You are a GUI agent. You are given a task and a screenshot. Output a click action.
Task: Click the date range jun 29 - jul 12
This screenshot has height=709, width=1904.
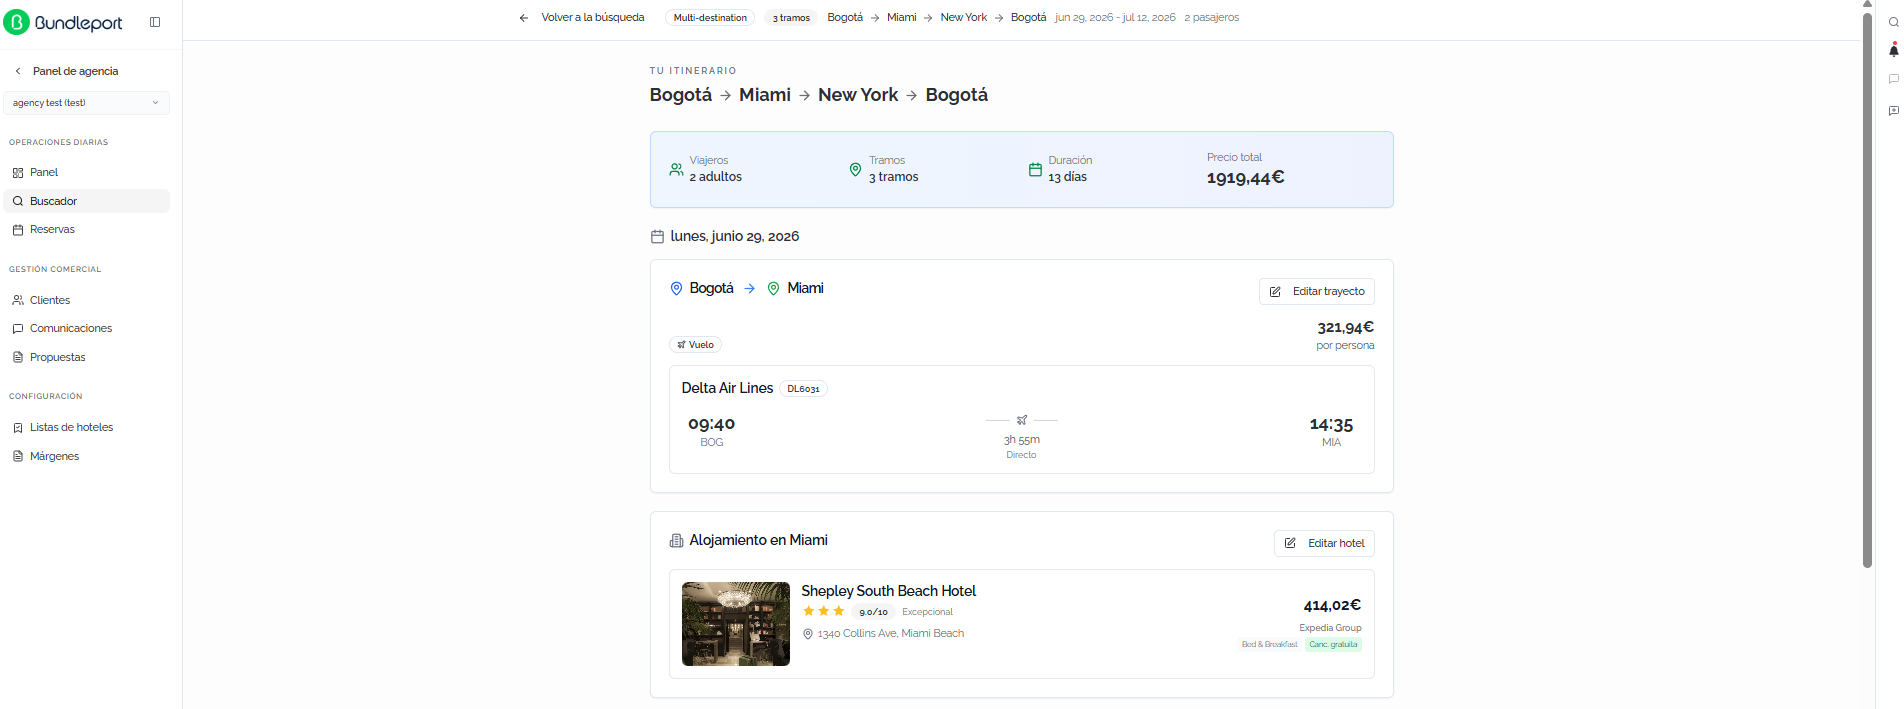[x=1115, y=18]
